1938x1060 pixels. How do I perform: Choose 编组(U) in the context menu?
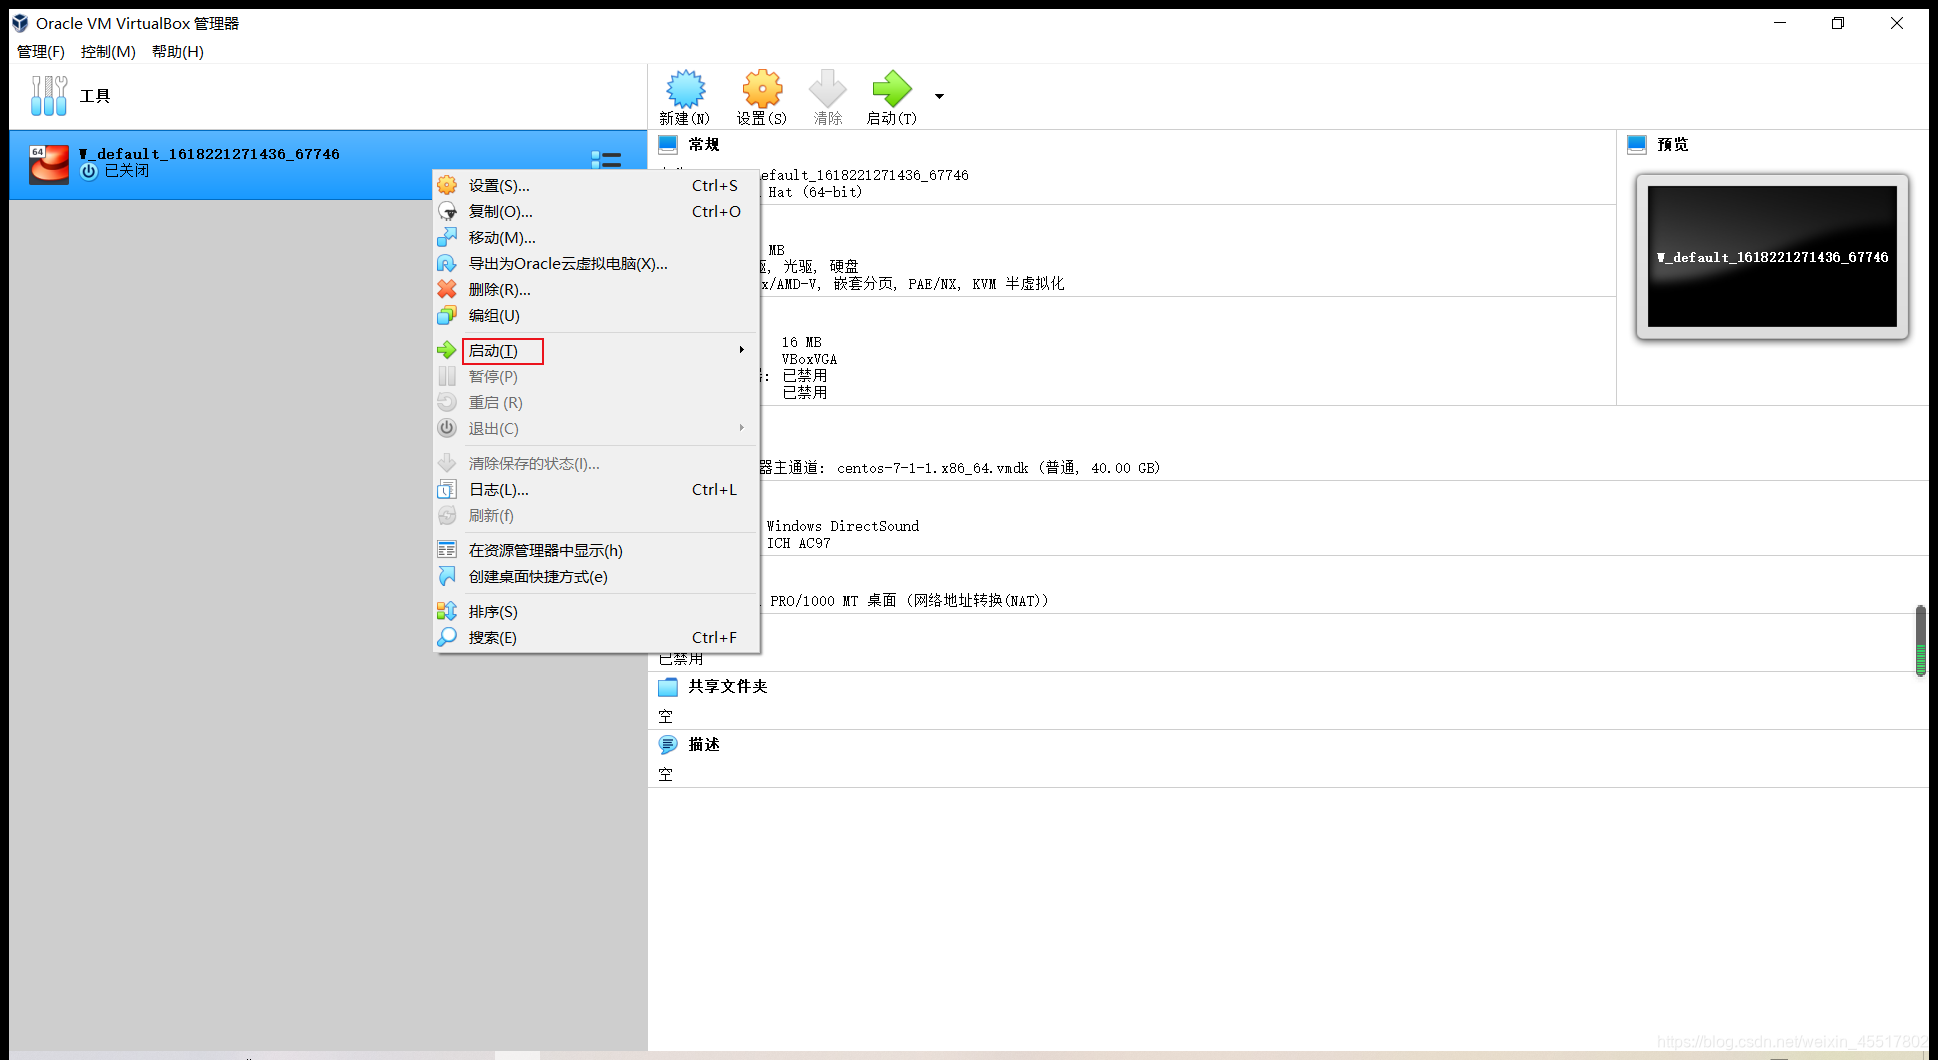596,315
